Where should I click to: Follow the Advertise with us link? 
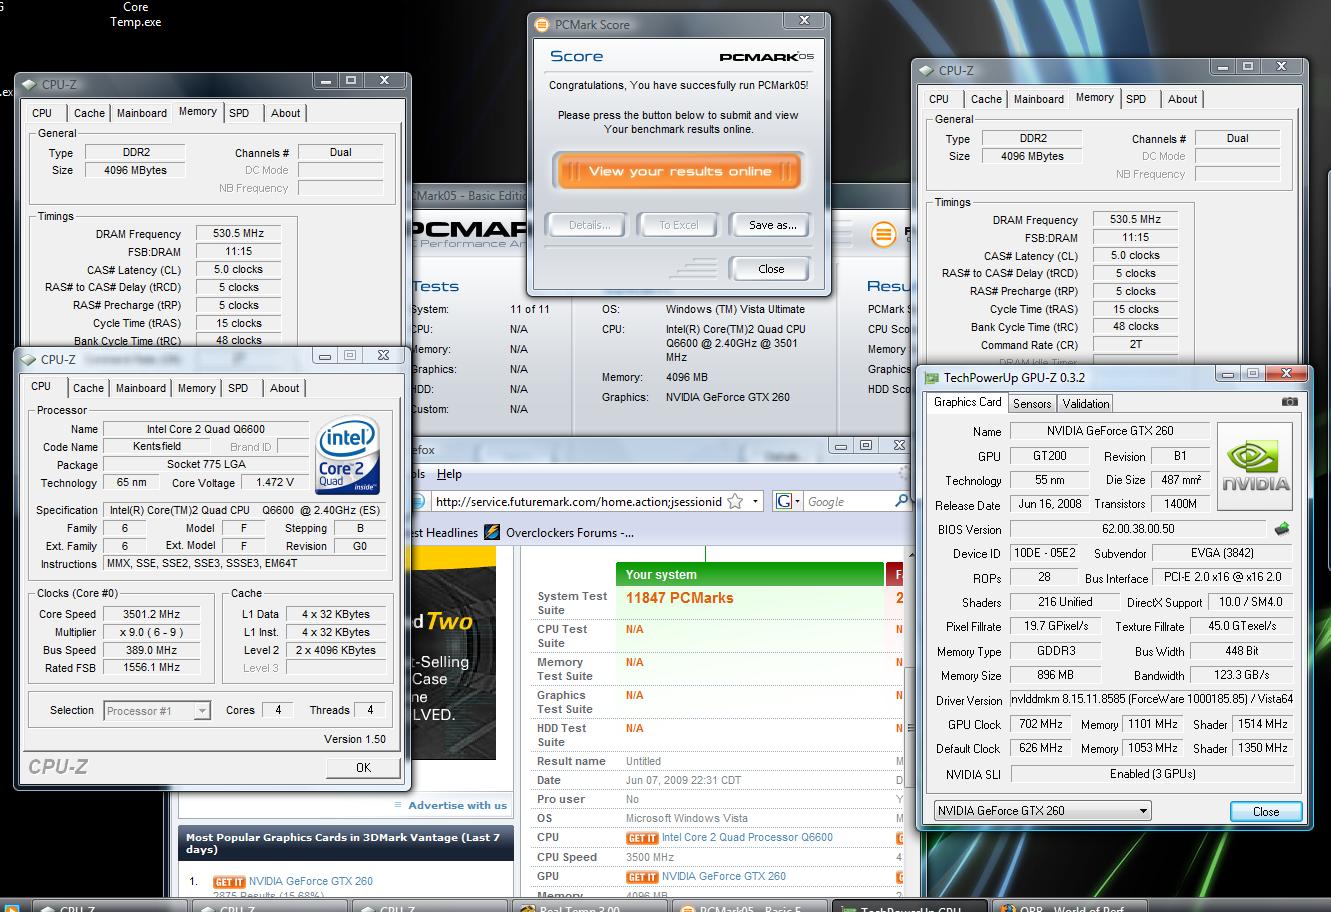point(457,806)
